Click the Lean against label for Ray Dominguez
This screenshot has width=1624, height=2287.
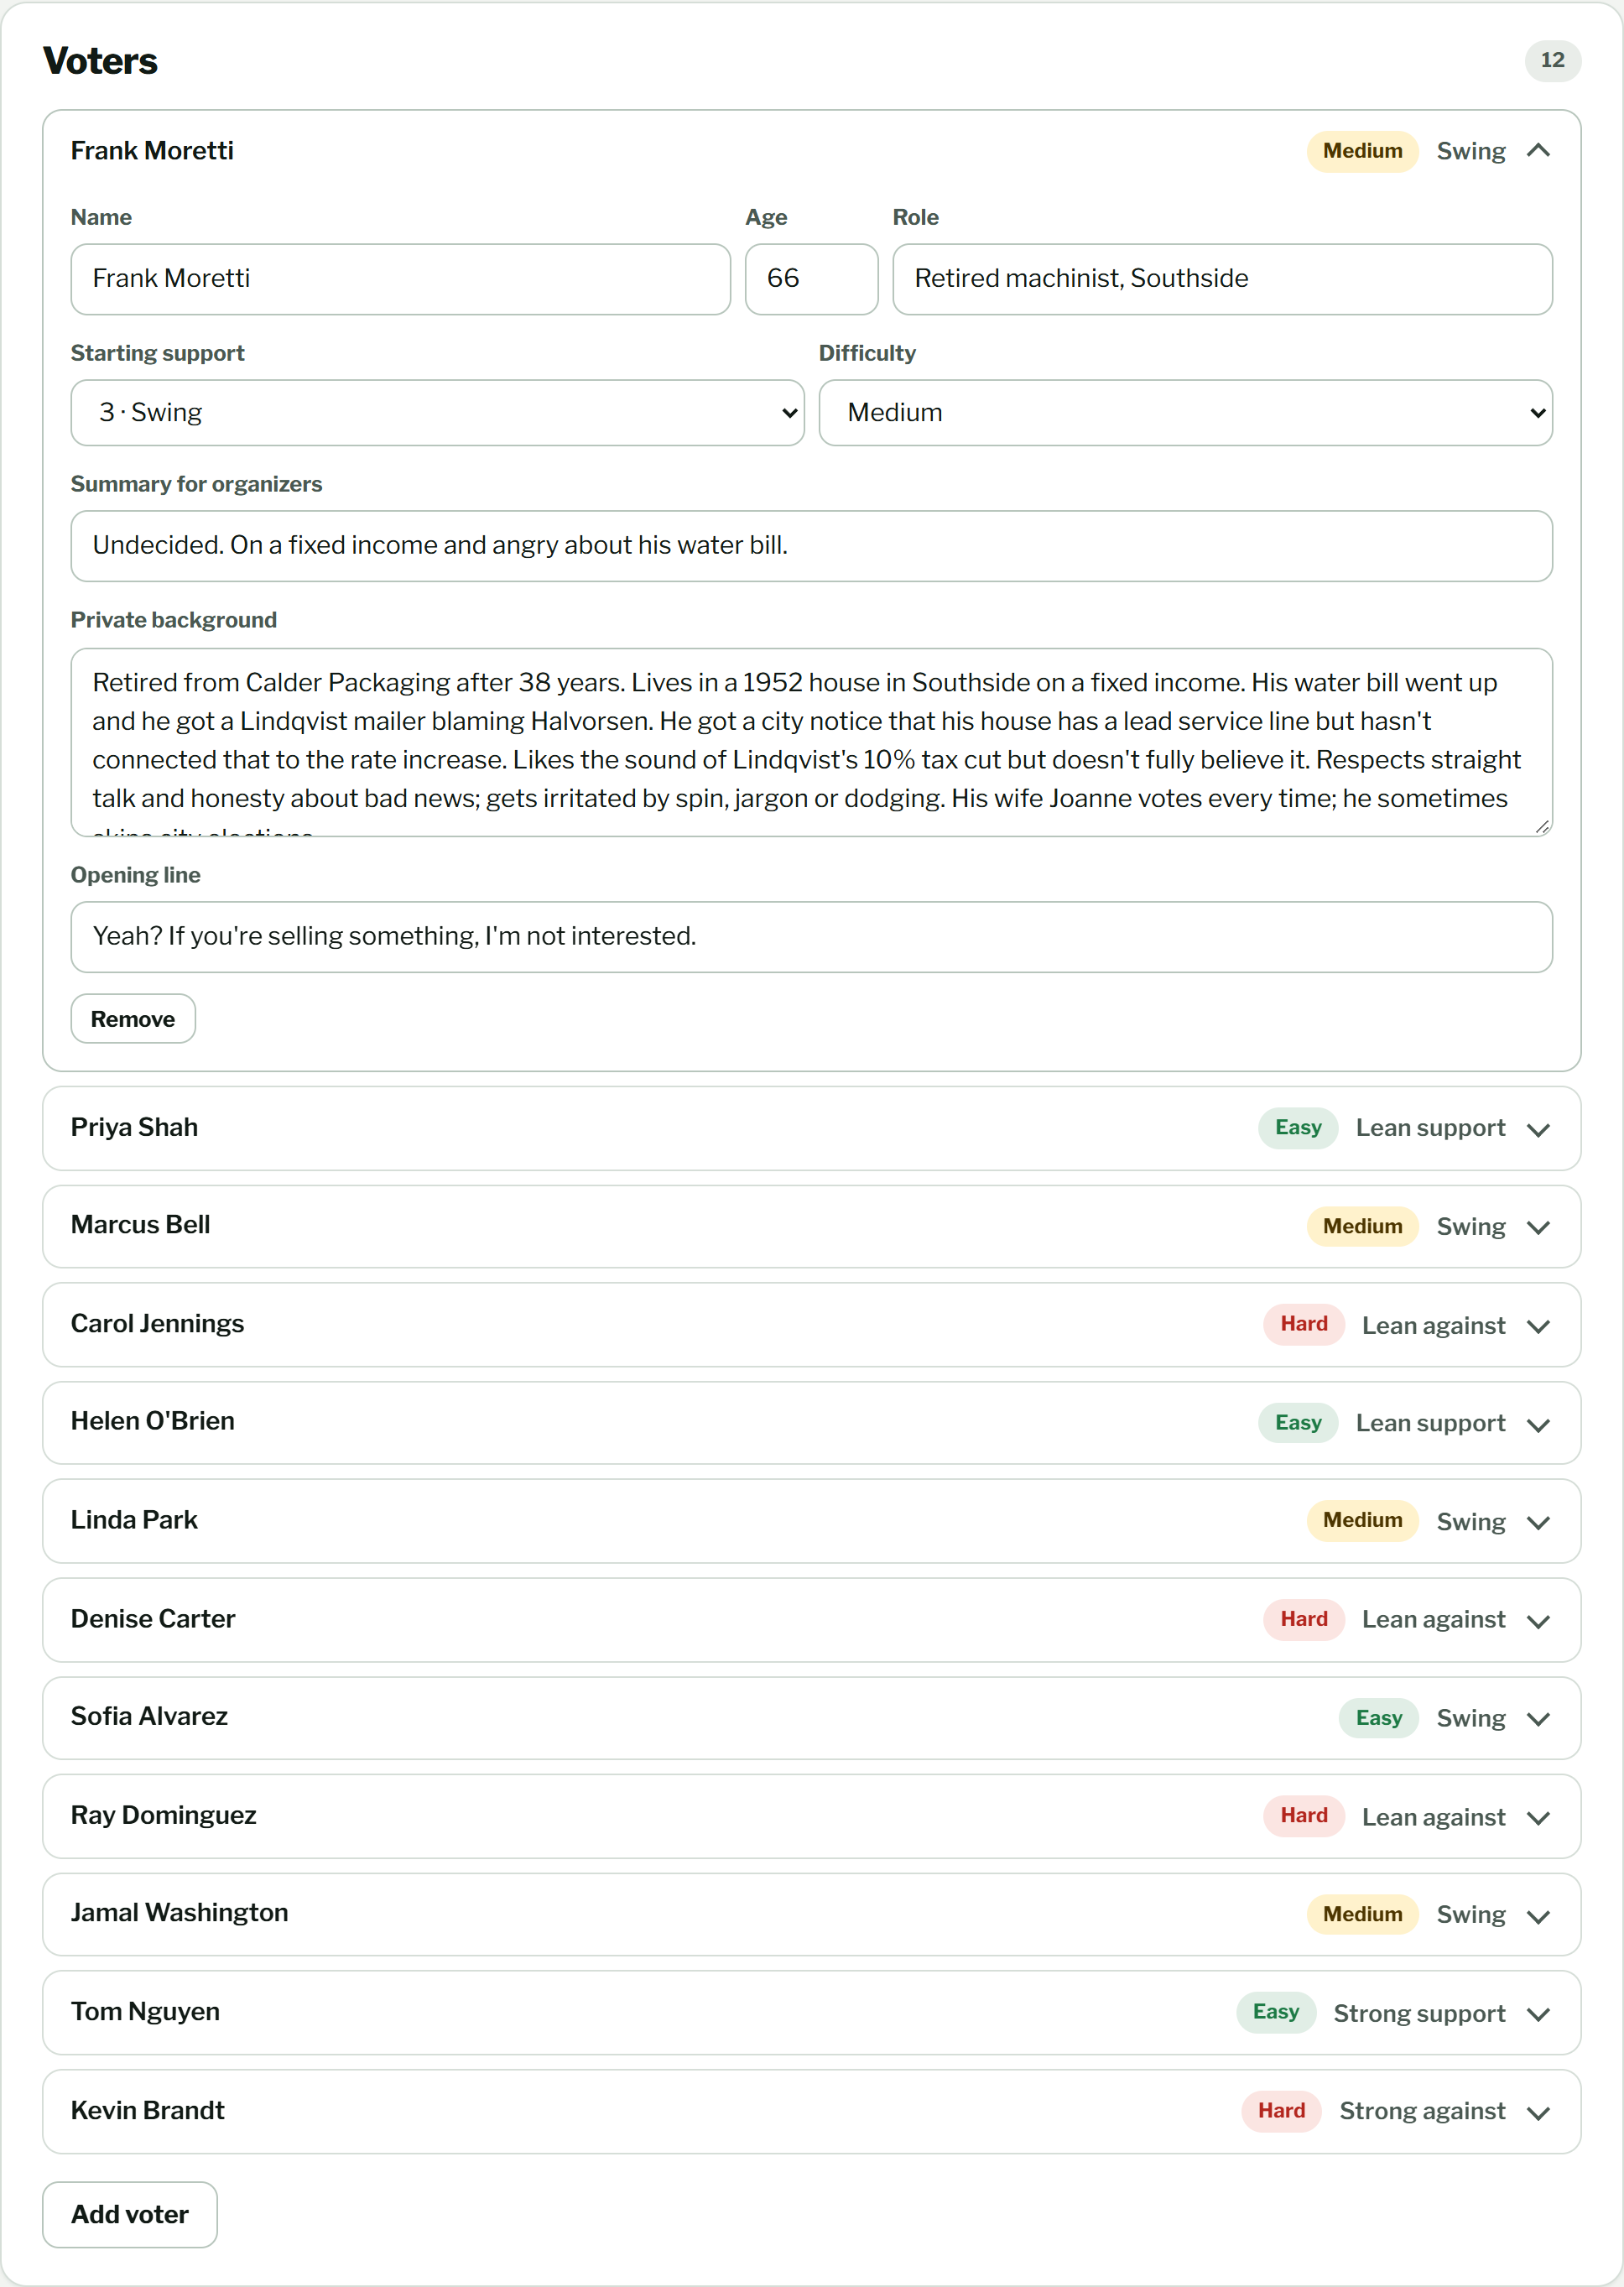point(1433,1817)
